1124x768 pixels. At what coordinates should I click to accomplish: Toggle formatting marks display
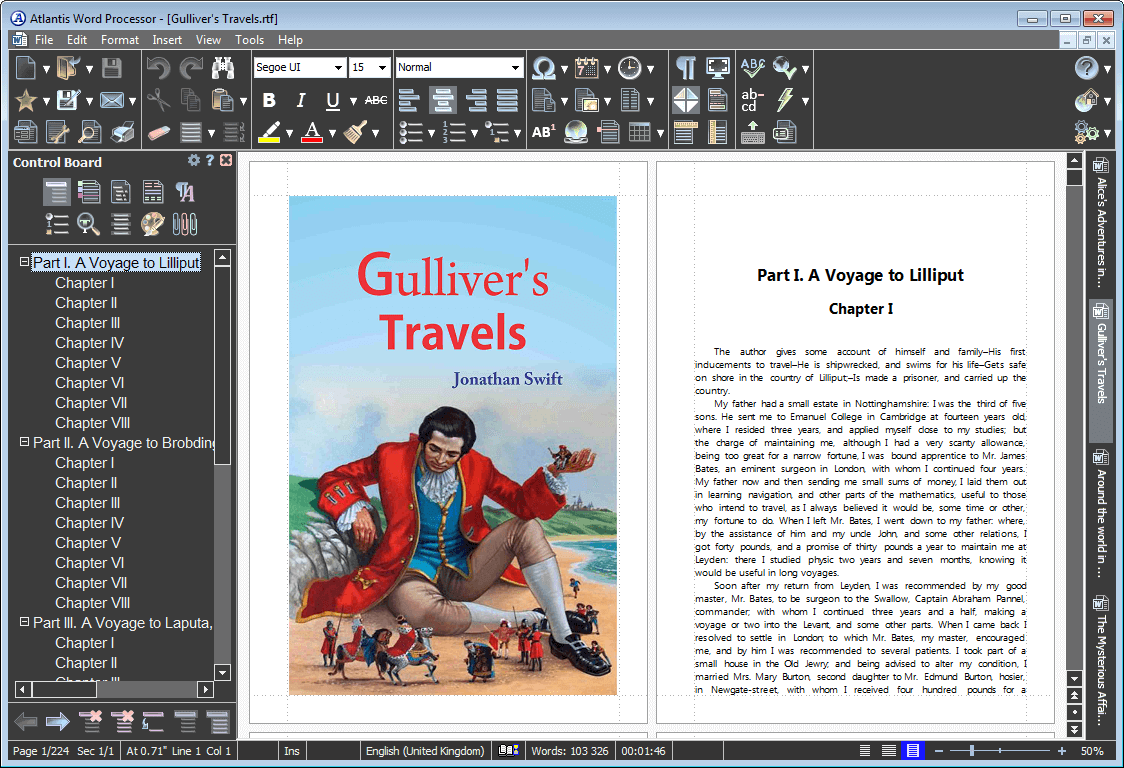click(685, 67)
